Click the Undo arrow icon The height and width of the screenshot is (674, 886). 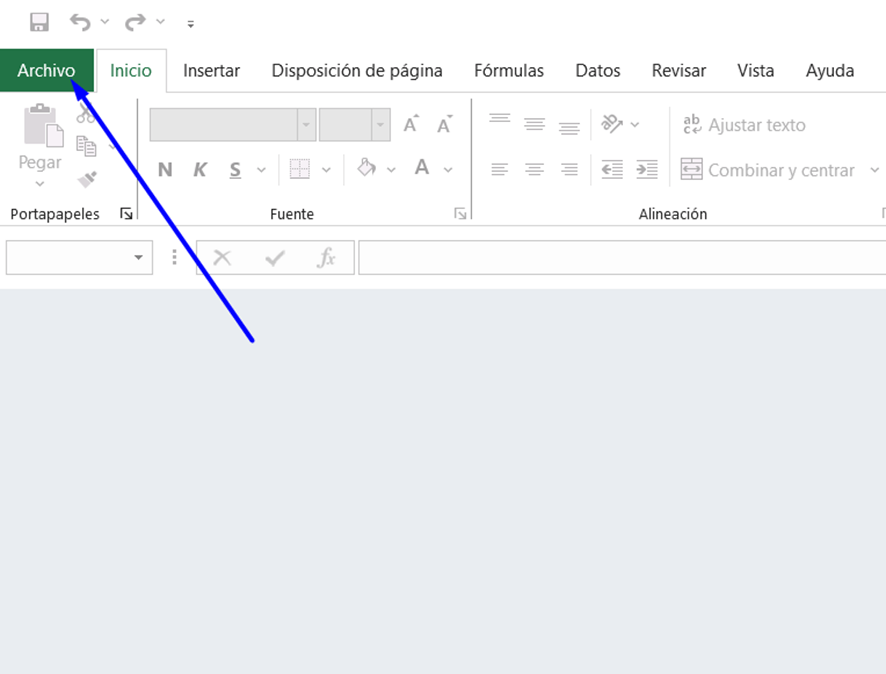pos(80,22)
